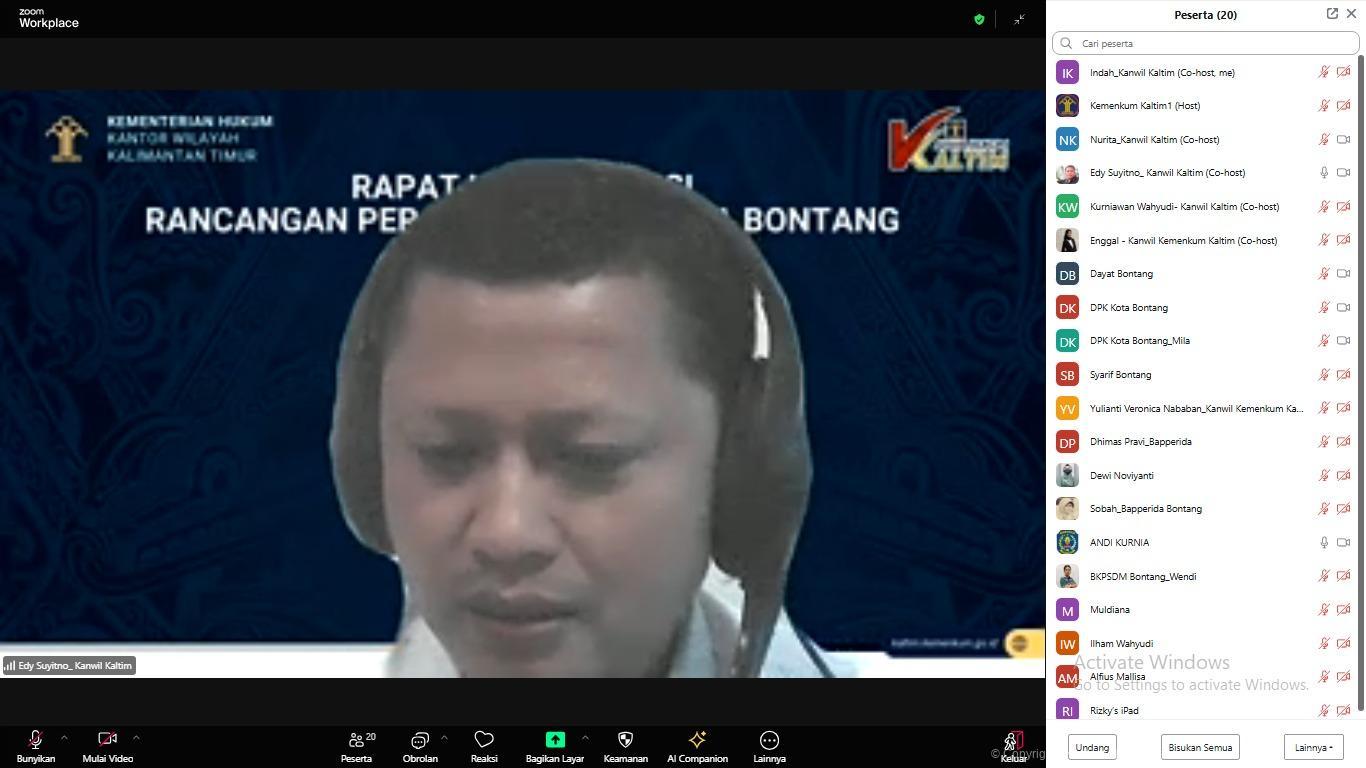This screenshot has width=1366, height=768.
Task: Toggle the Bunyikan microphone button
Action: click(x=35, y=745)
